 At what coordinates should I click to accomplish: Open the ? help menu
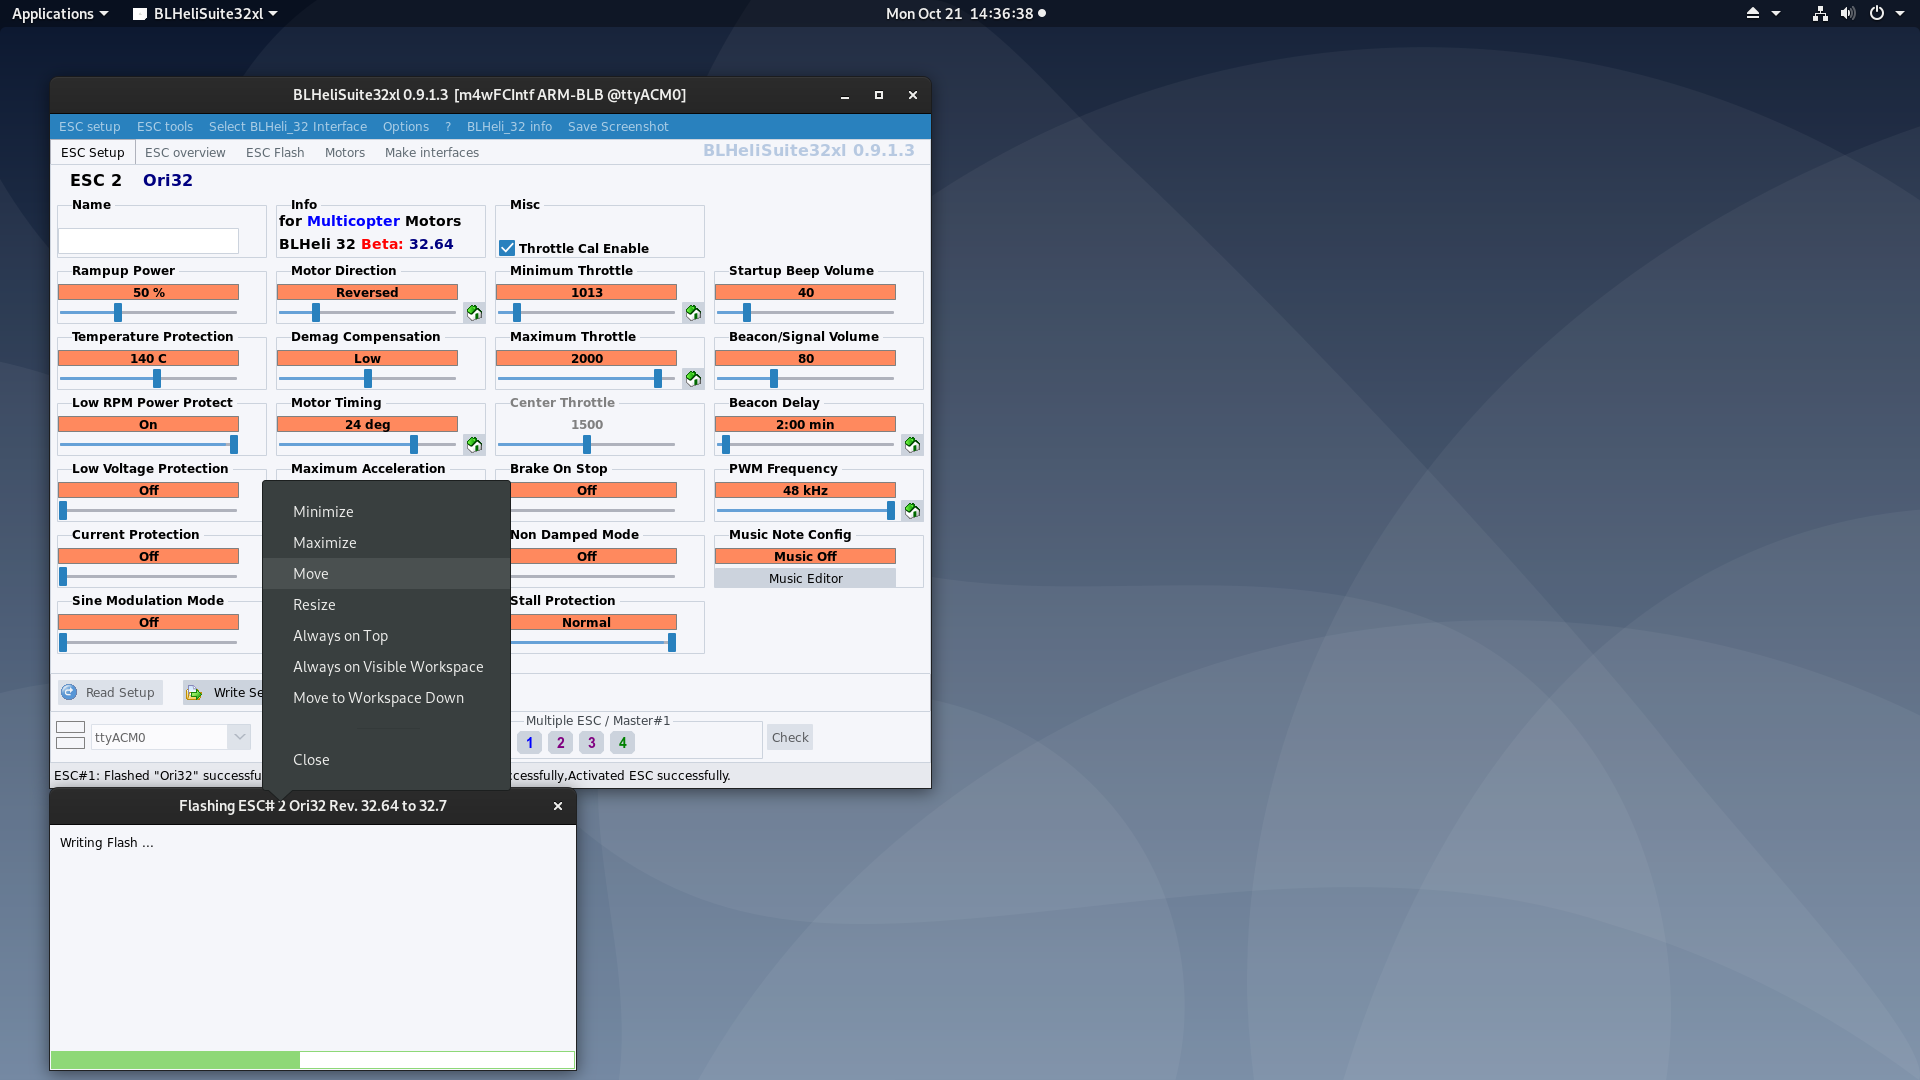coord(448,126)
